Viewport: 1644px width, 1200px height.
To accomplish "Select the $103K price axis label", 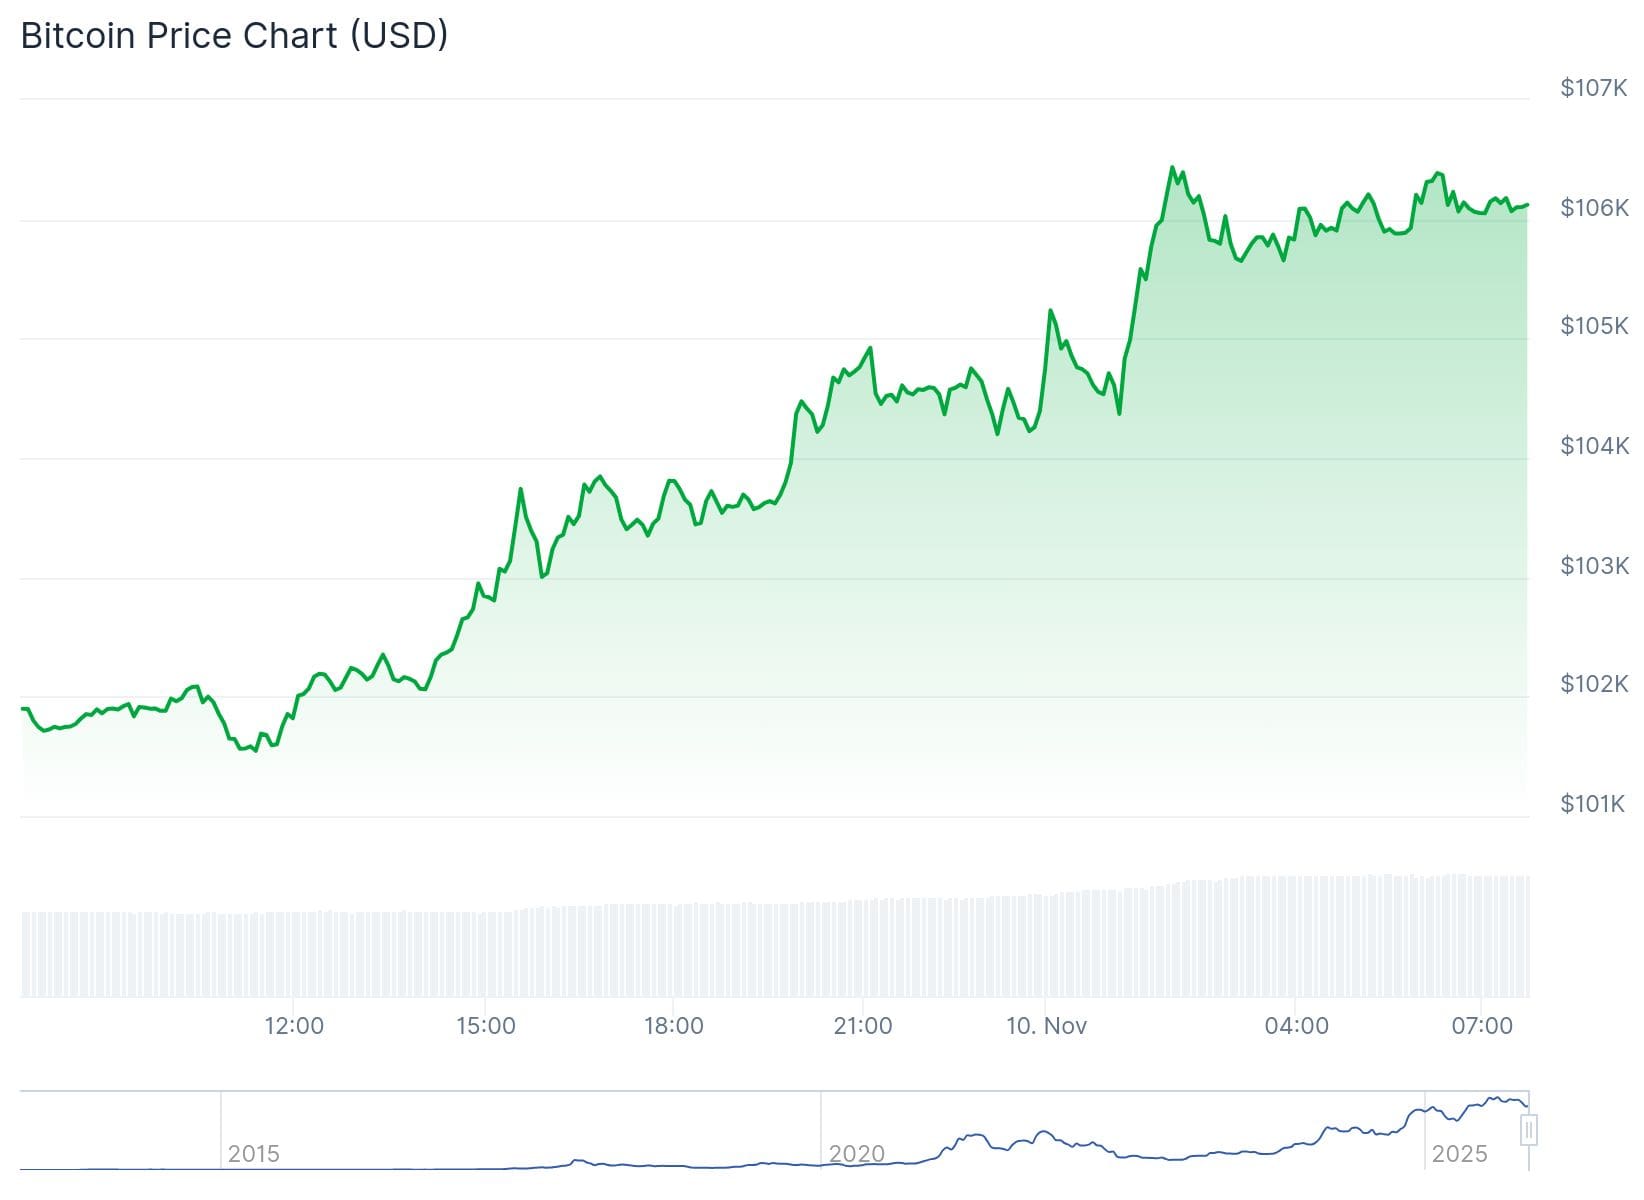I will click(x=1594, y=565).
